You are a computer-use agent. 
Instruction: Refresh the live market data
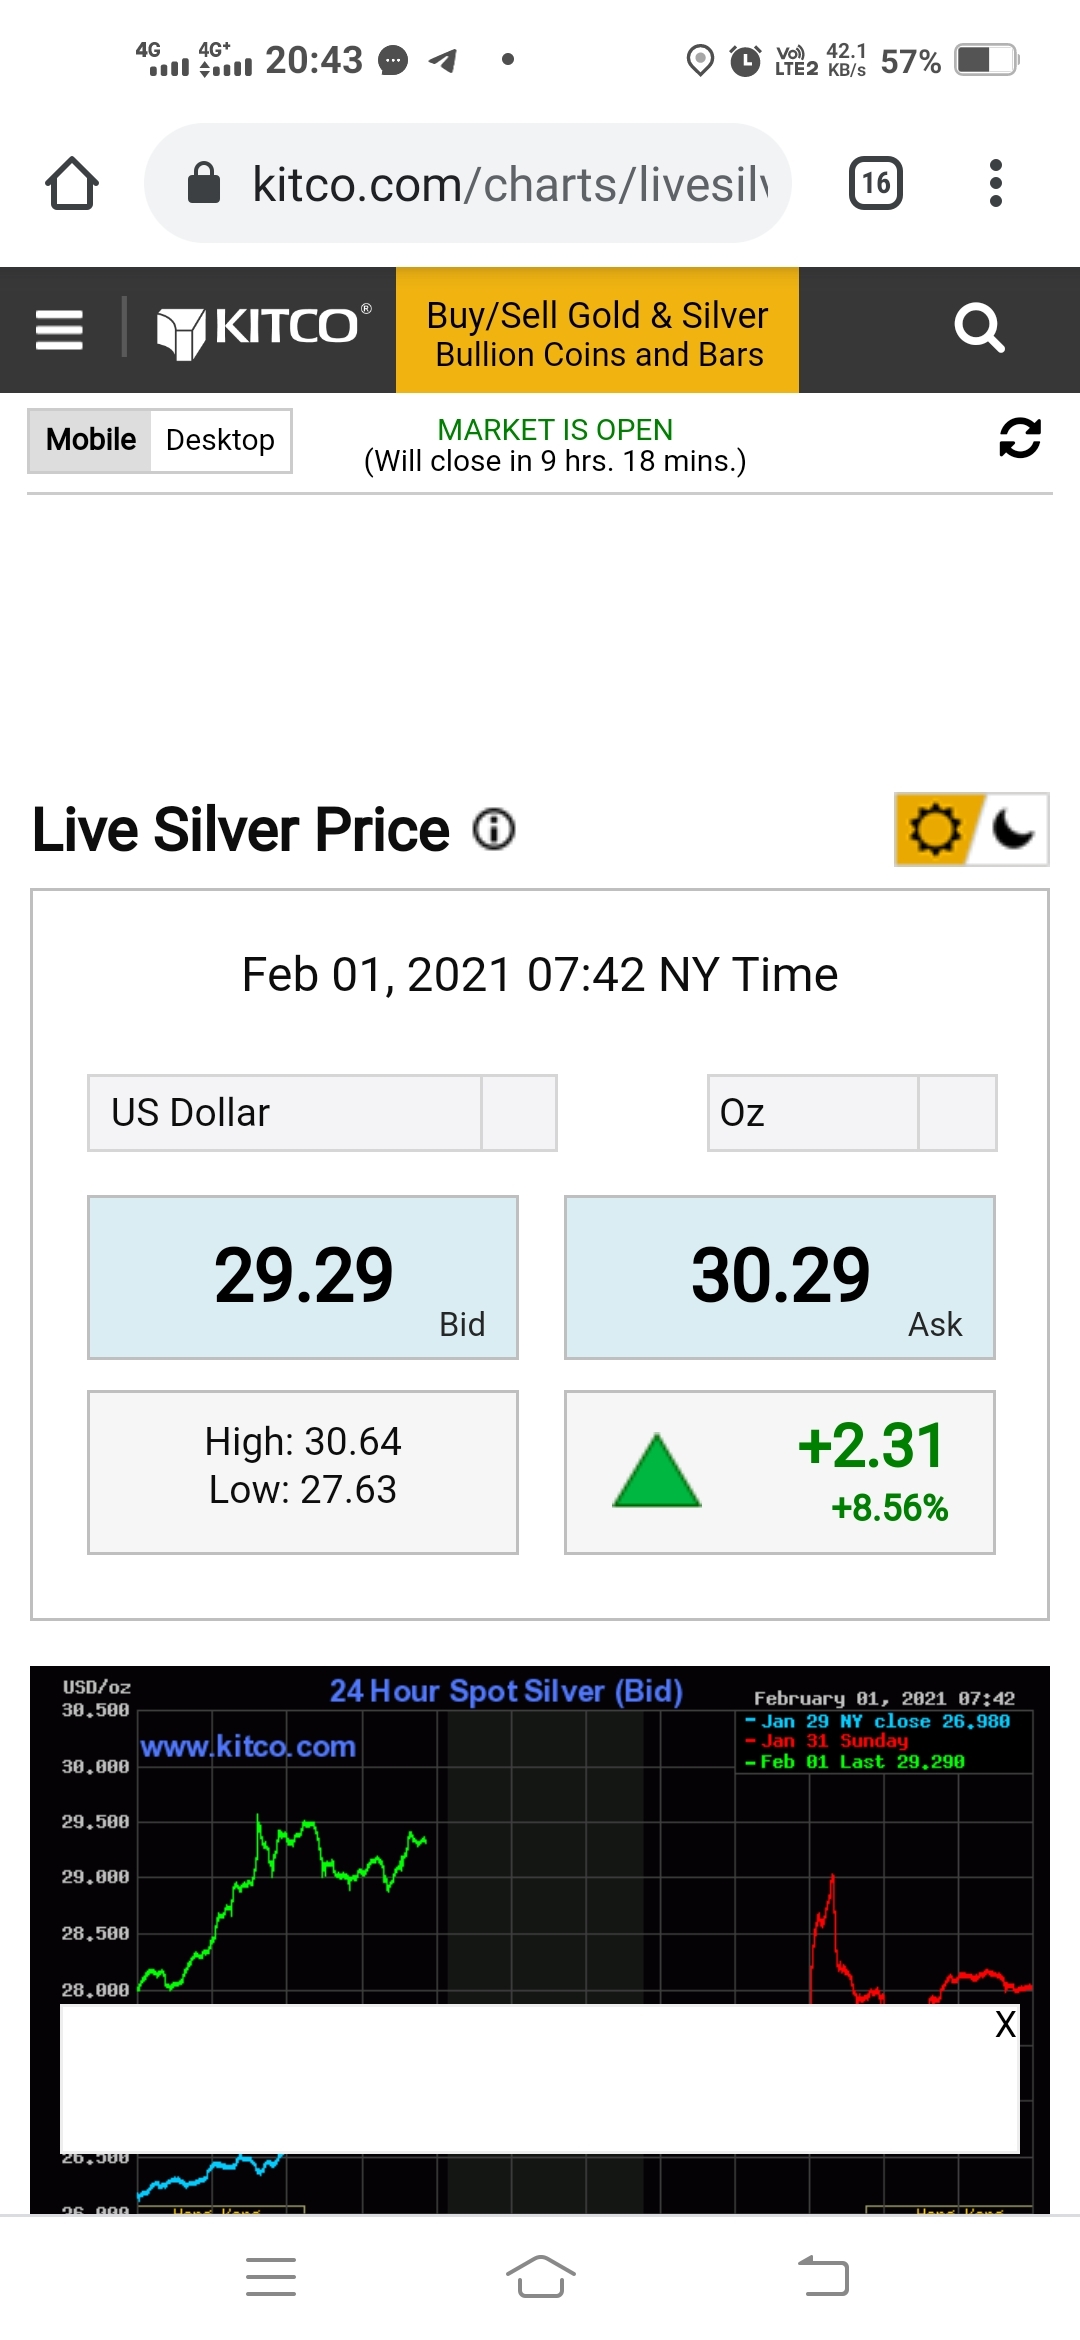click(x=1020, y=438)
